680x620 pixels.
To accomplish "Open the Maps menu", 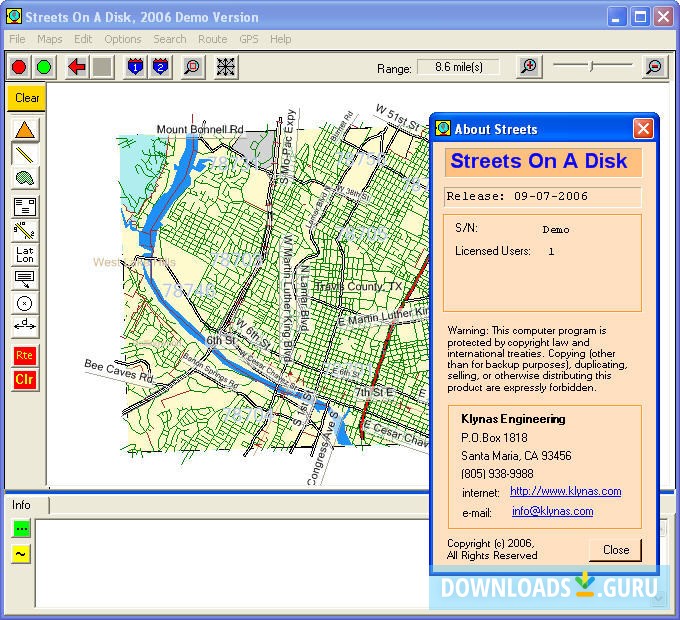I will click(x=49, y=39).
